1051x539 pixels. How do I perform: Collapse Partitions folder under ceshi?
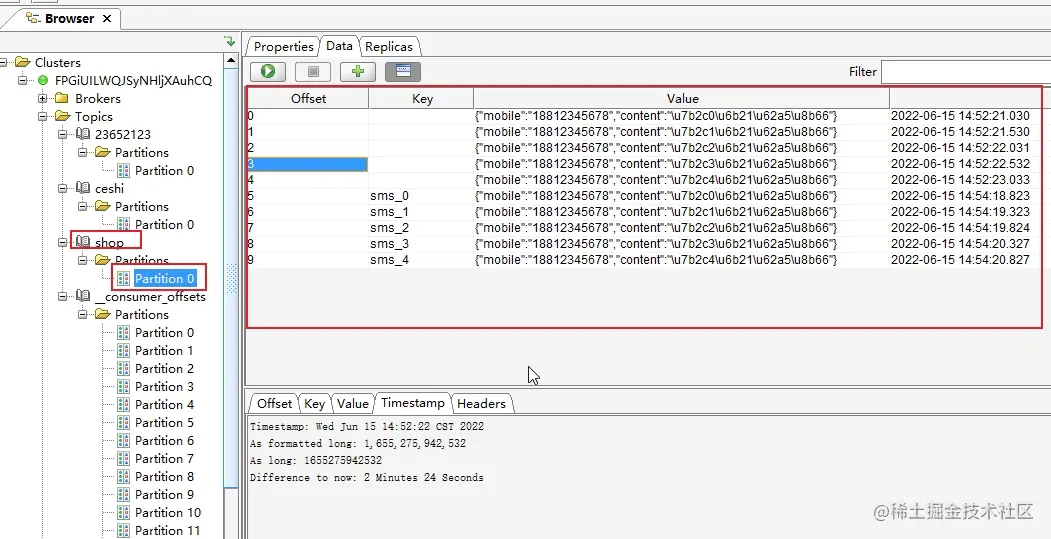point(83,206)
